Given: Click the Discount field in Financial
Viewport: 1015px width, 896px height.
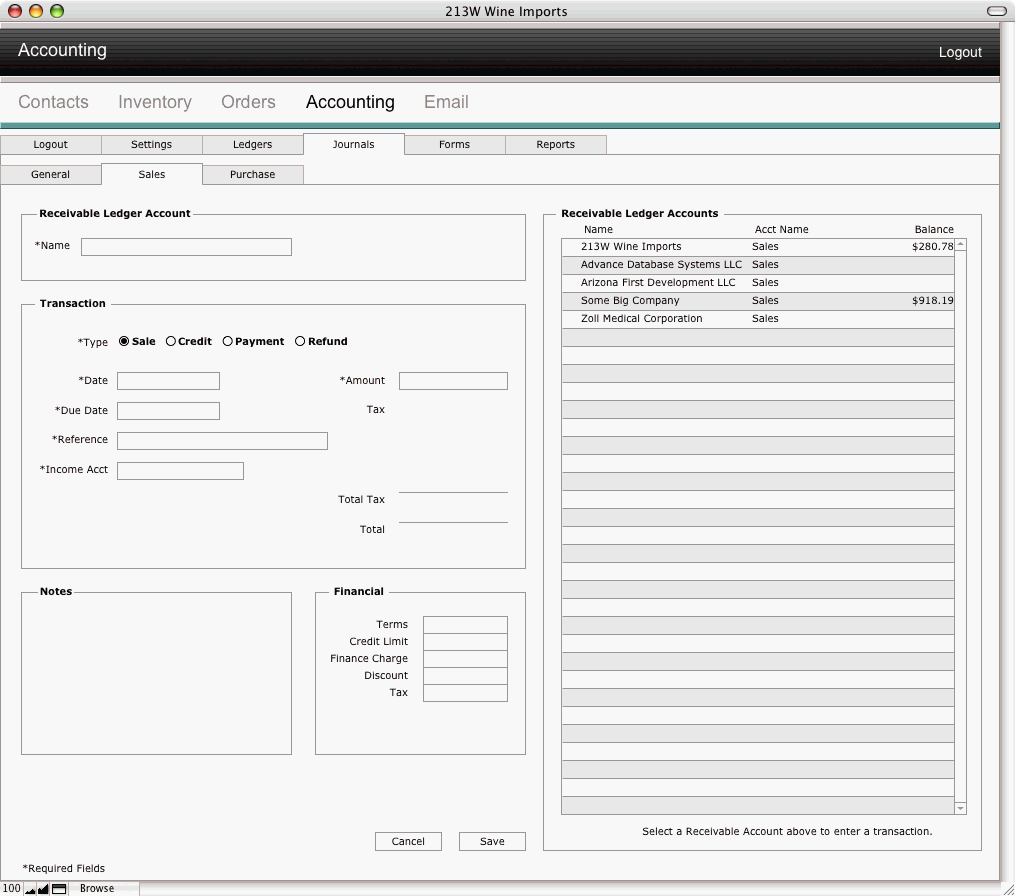Looking at the screenshot, I should pyautogui.click(x=465, y=676).
